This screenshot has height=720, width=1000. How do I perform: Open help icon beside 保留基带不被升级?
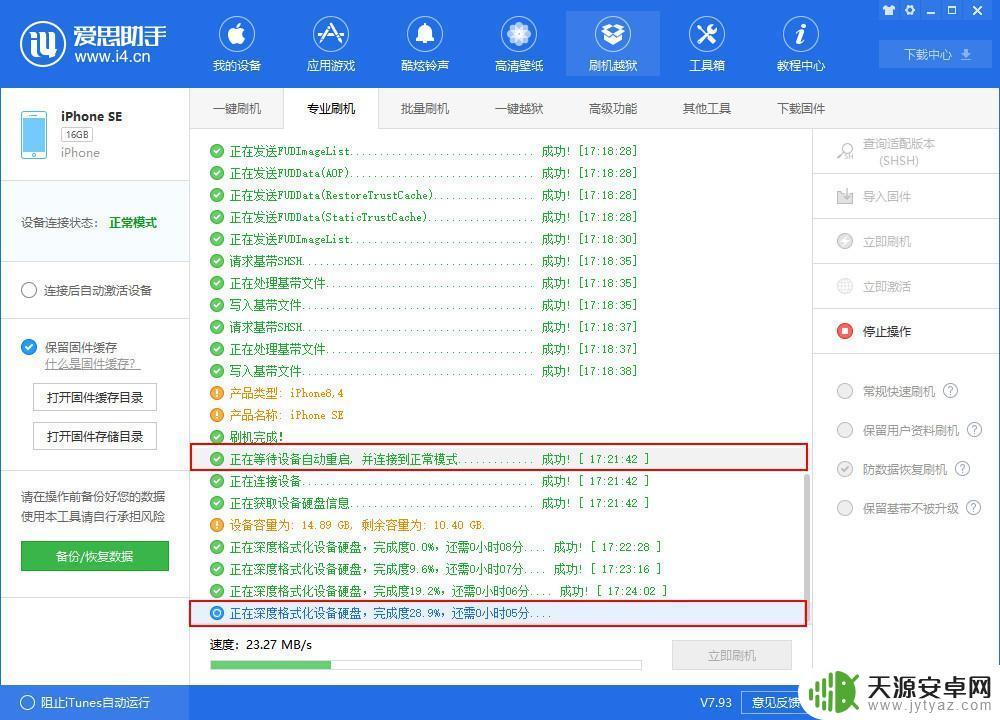(x=973, y=508)
